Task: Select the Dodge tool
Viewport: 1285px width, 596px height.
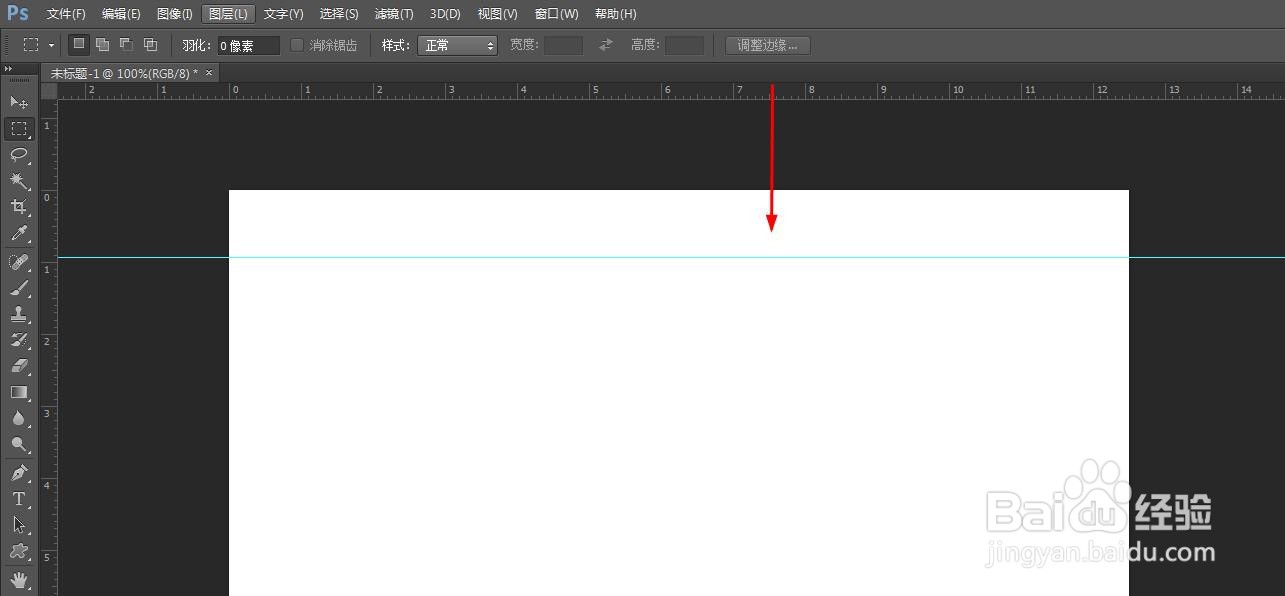Action: pyautogui.click(x=19, y=444)
